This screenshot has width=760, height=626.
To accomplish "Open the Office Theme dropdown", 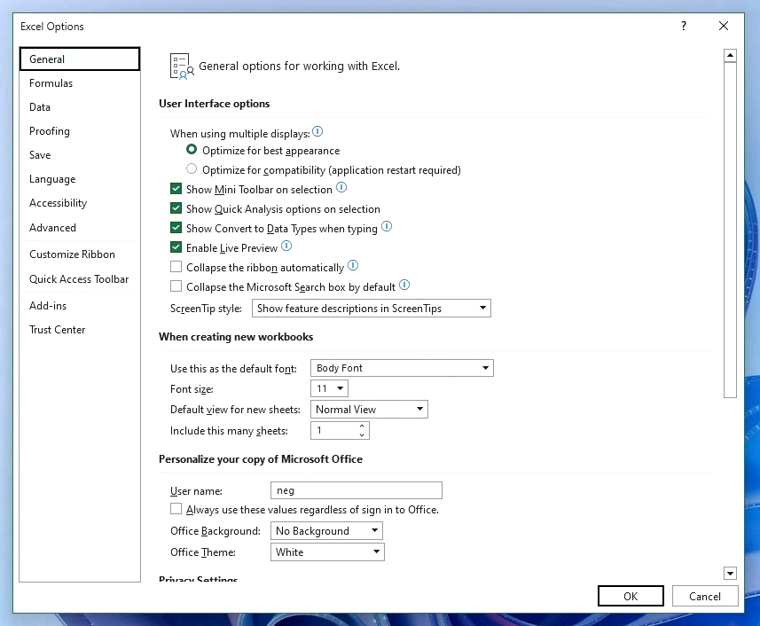I will click(327, 552).
